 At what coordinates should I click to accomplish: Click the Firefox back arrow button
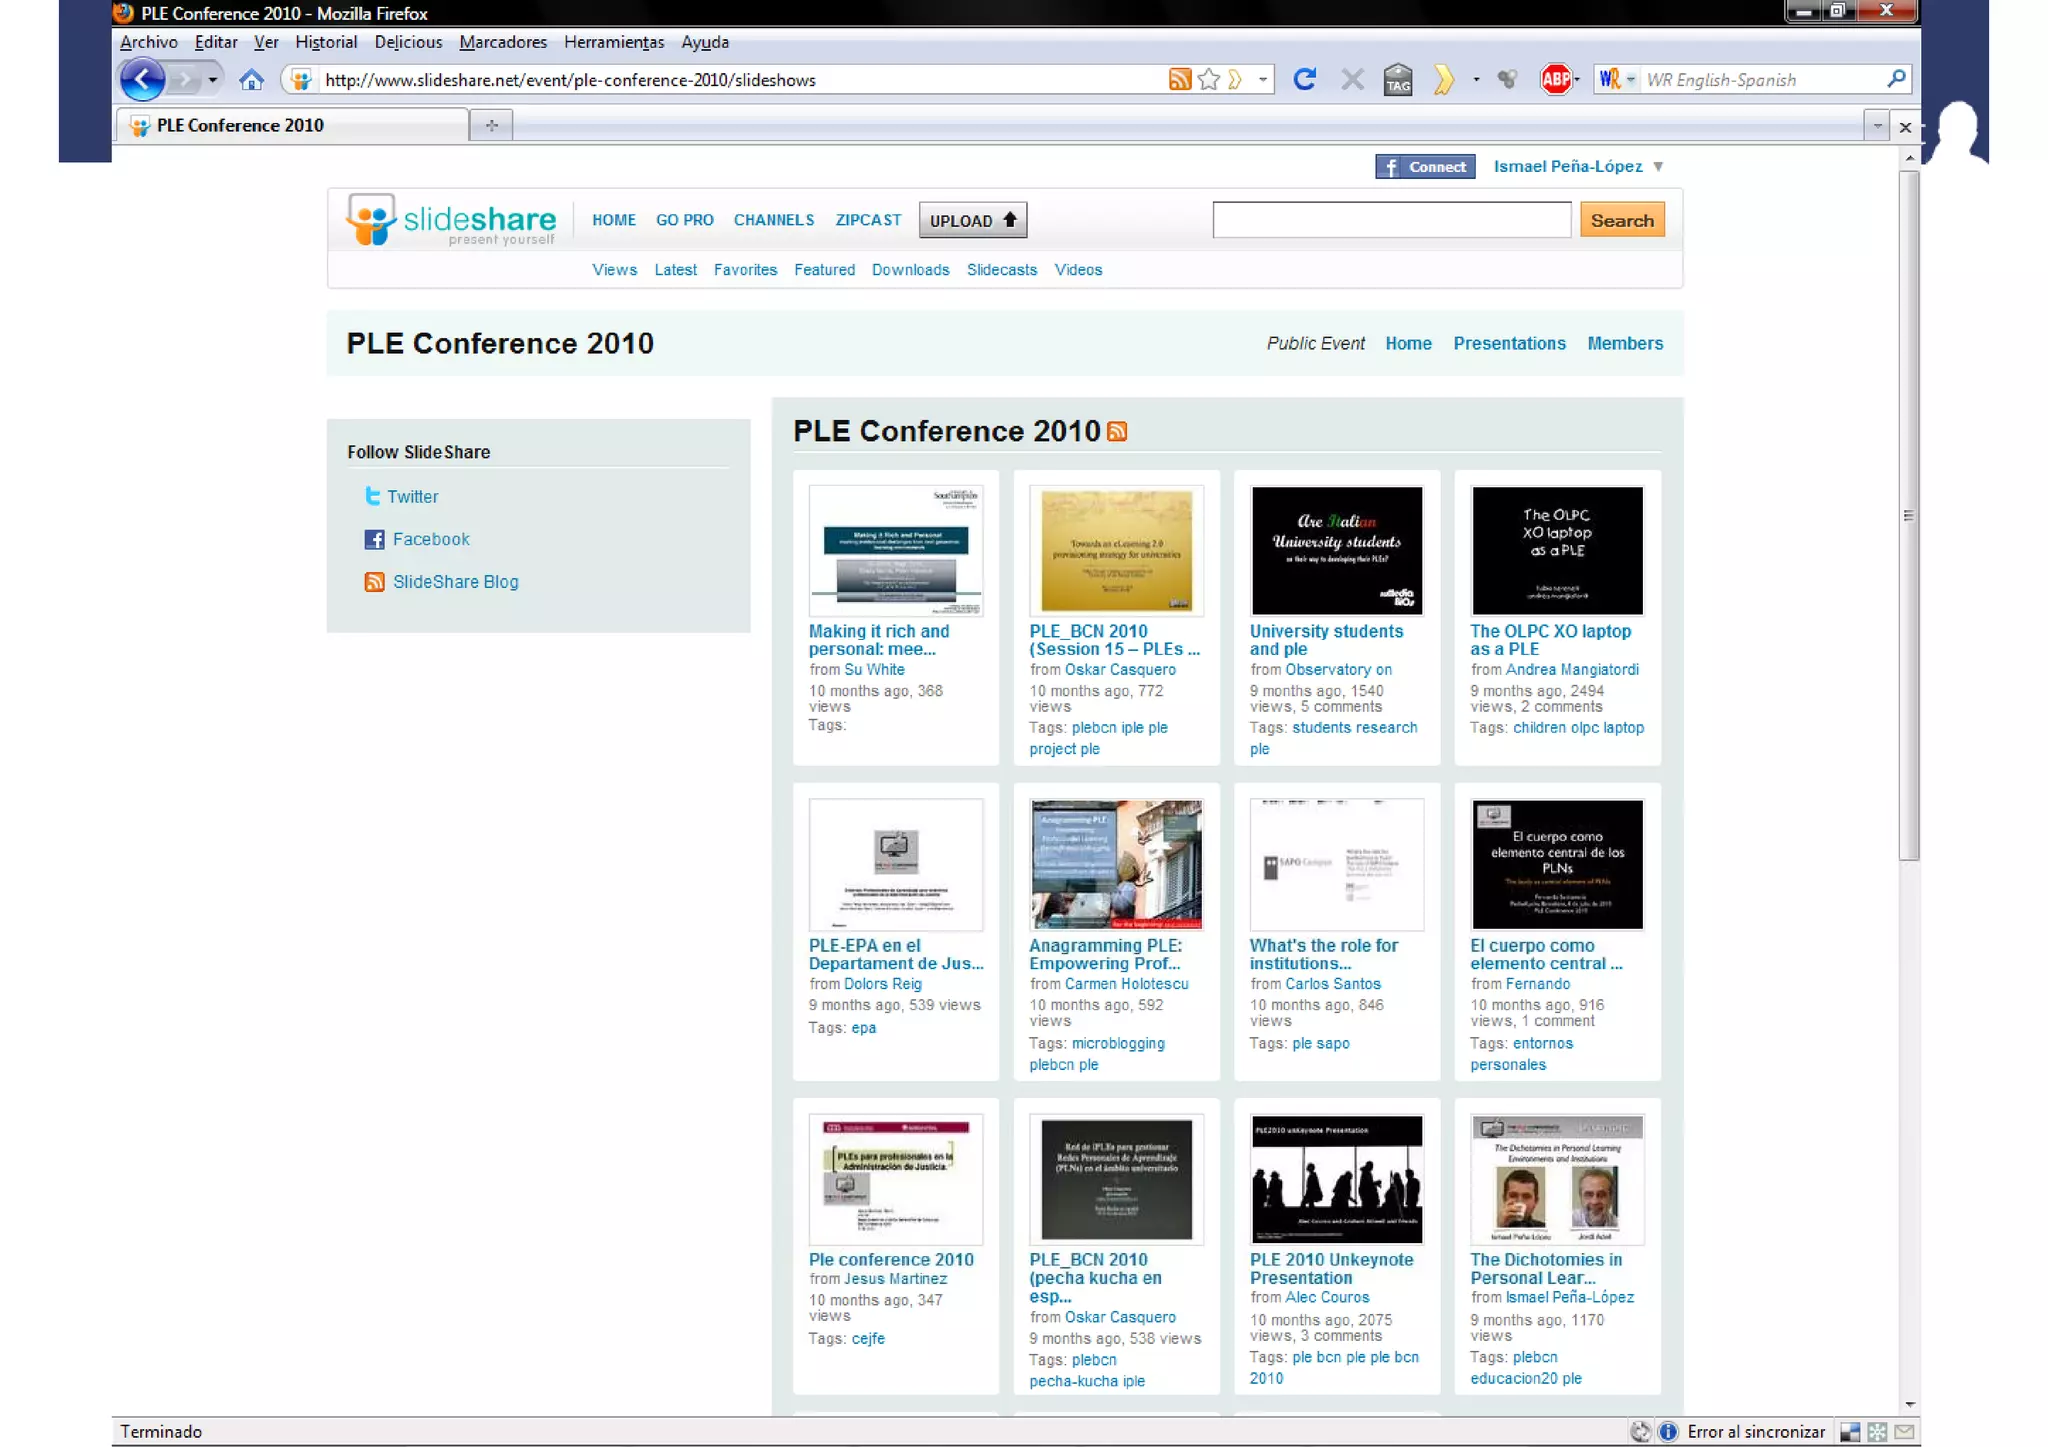point(142,79)
